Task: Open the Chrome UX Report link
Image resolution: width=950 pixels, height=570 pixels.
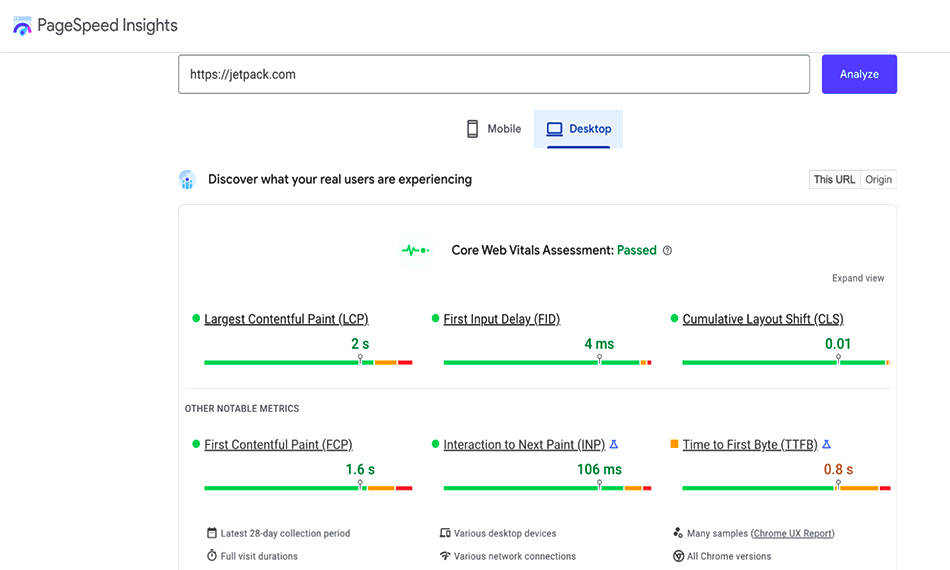Action: click(x=792, y=533)
